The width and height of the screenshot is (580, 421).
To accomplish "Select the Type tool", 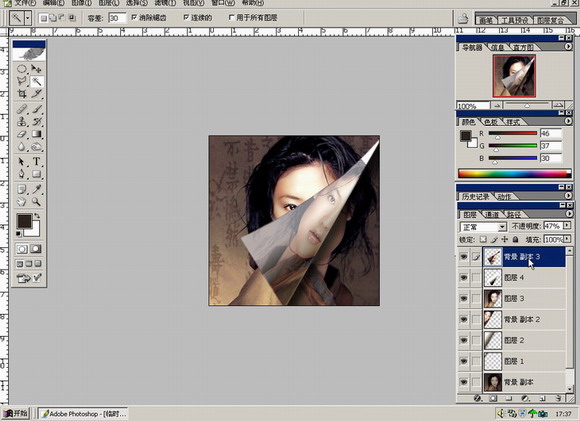I will (x=36, y=162).
